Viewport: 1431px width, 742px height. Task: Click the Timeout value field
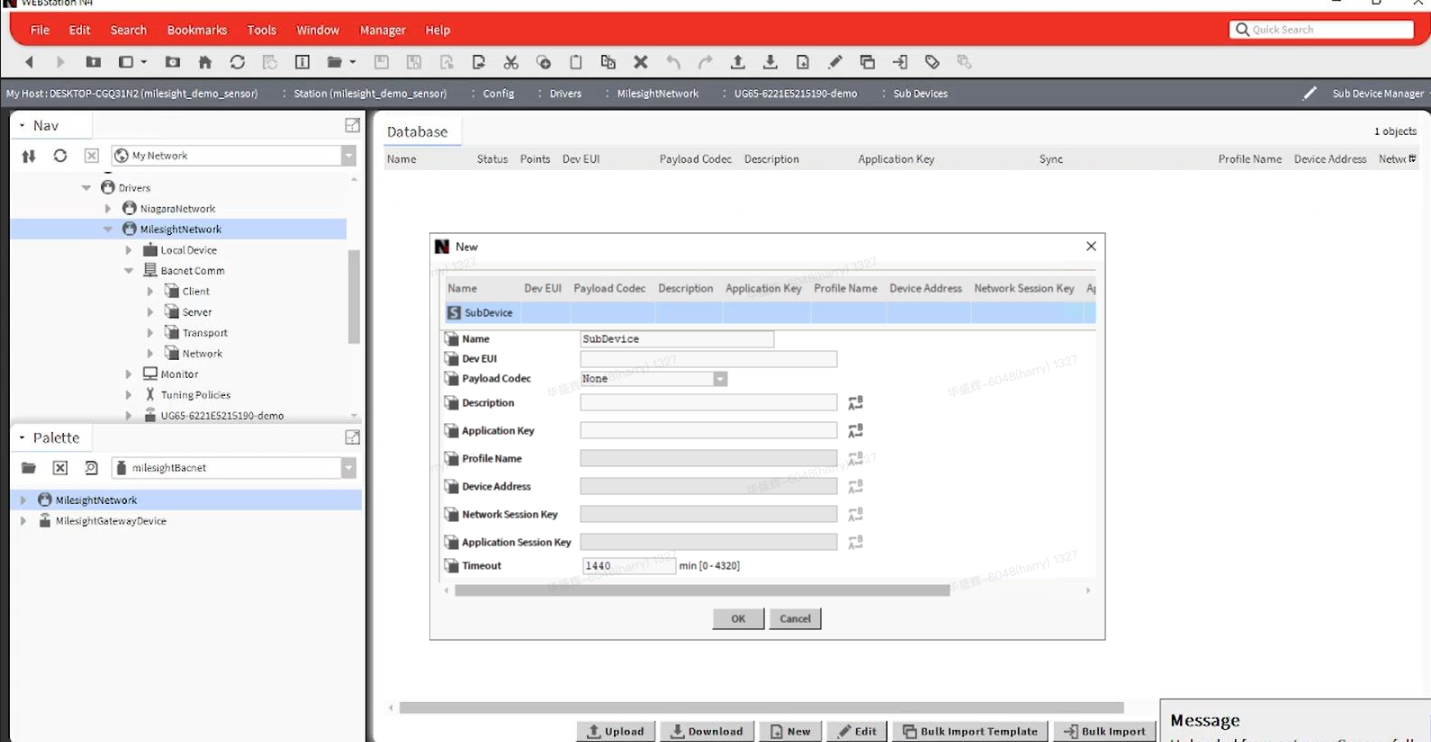click(629, 566)
